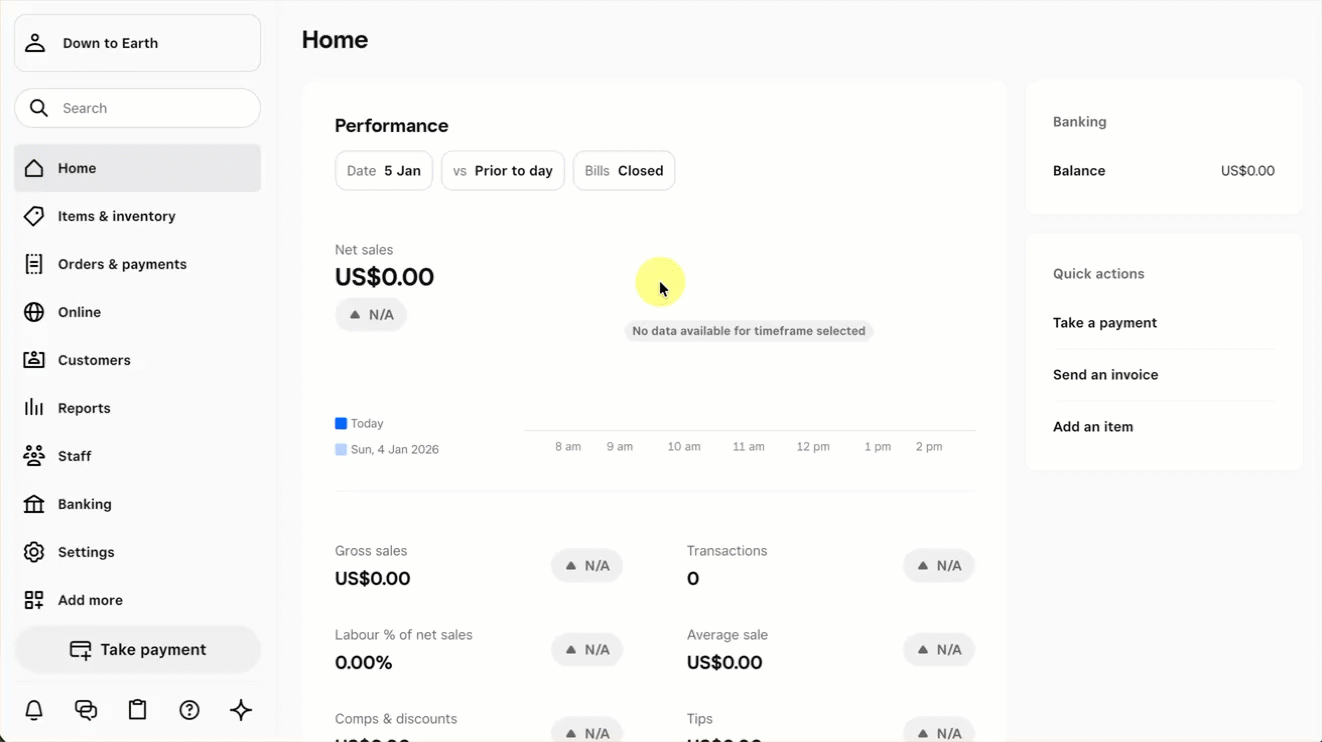Open the help question mark icon
This screenshot has width=1322, height=742.
click(189, 710)
